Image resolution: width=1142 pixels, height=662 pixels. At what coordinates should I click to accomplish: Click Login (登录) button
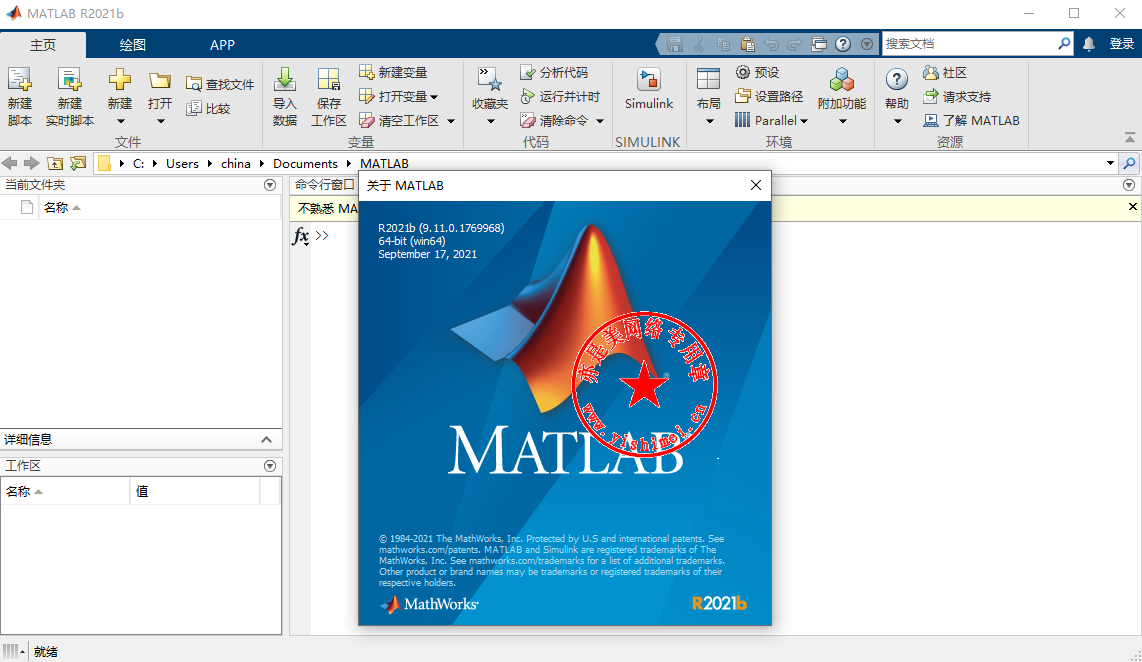pos(1122,44)
